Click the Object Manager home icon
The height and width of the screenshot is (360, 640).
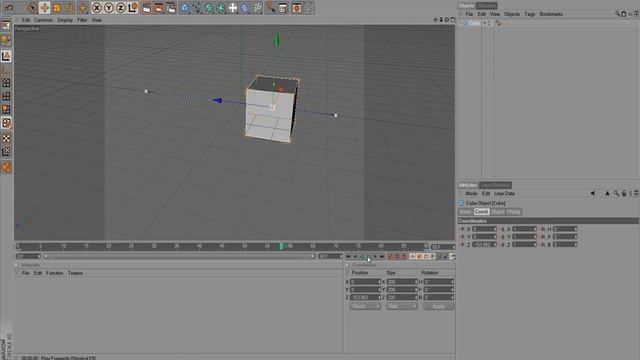click(x=624, y=14)
